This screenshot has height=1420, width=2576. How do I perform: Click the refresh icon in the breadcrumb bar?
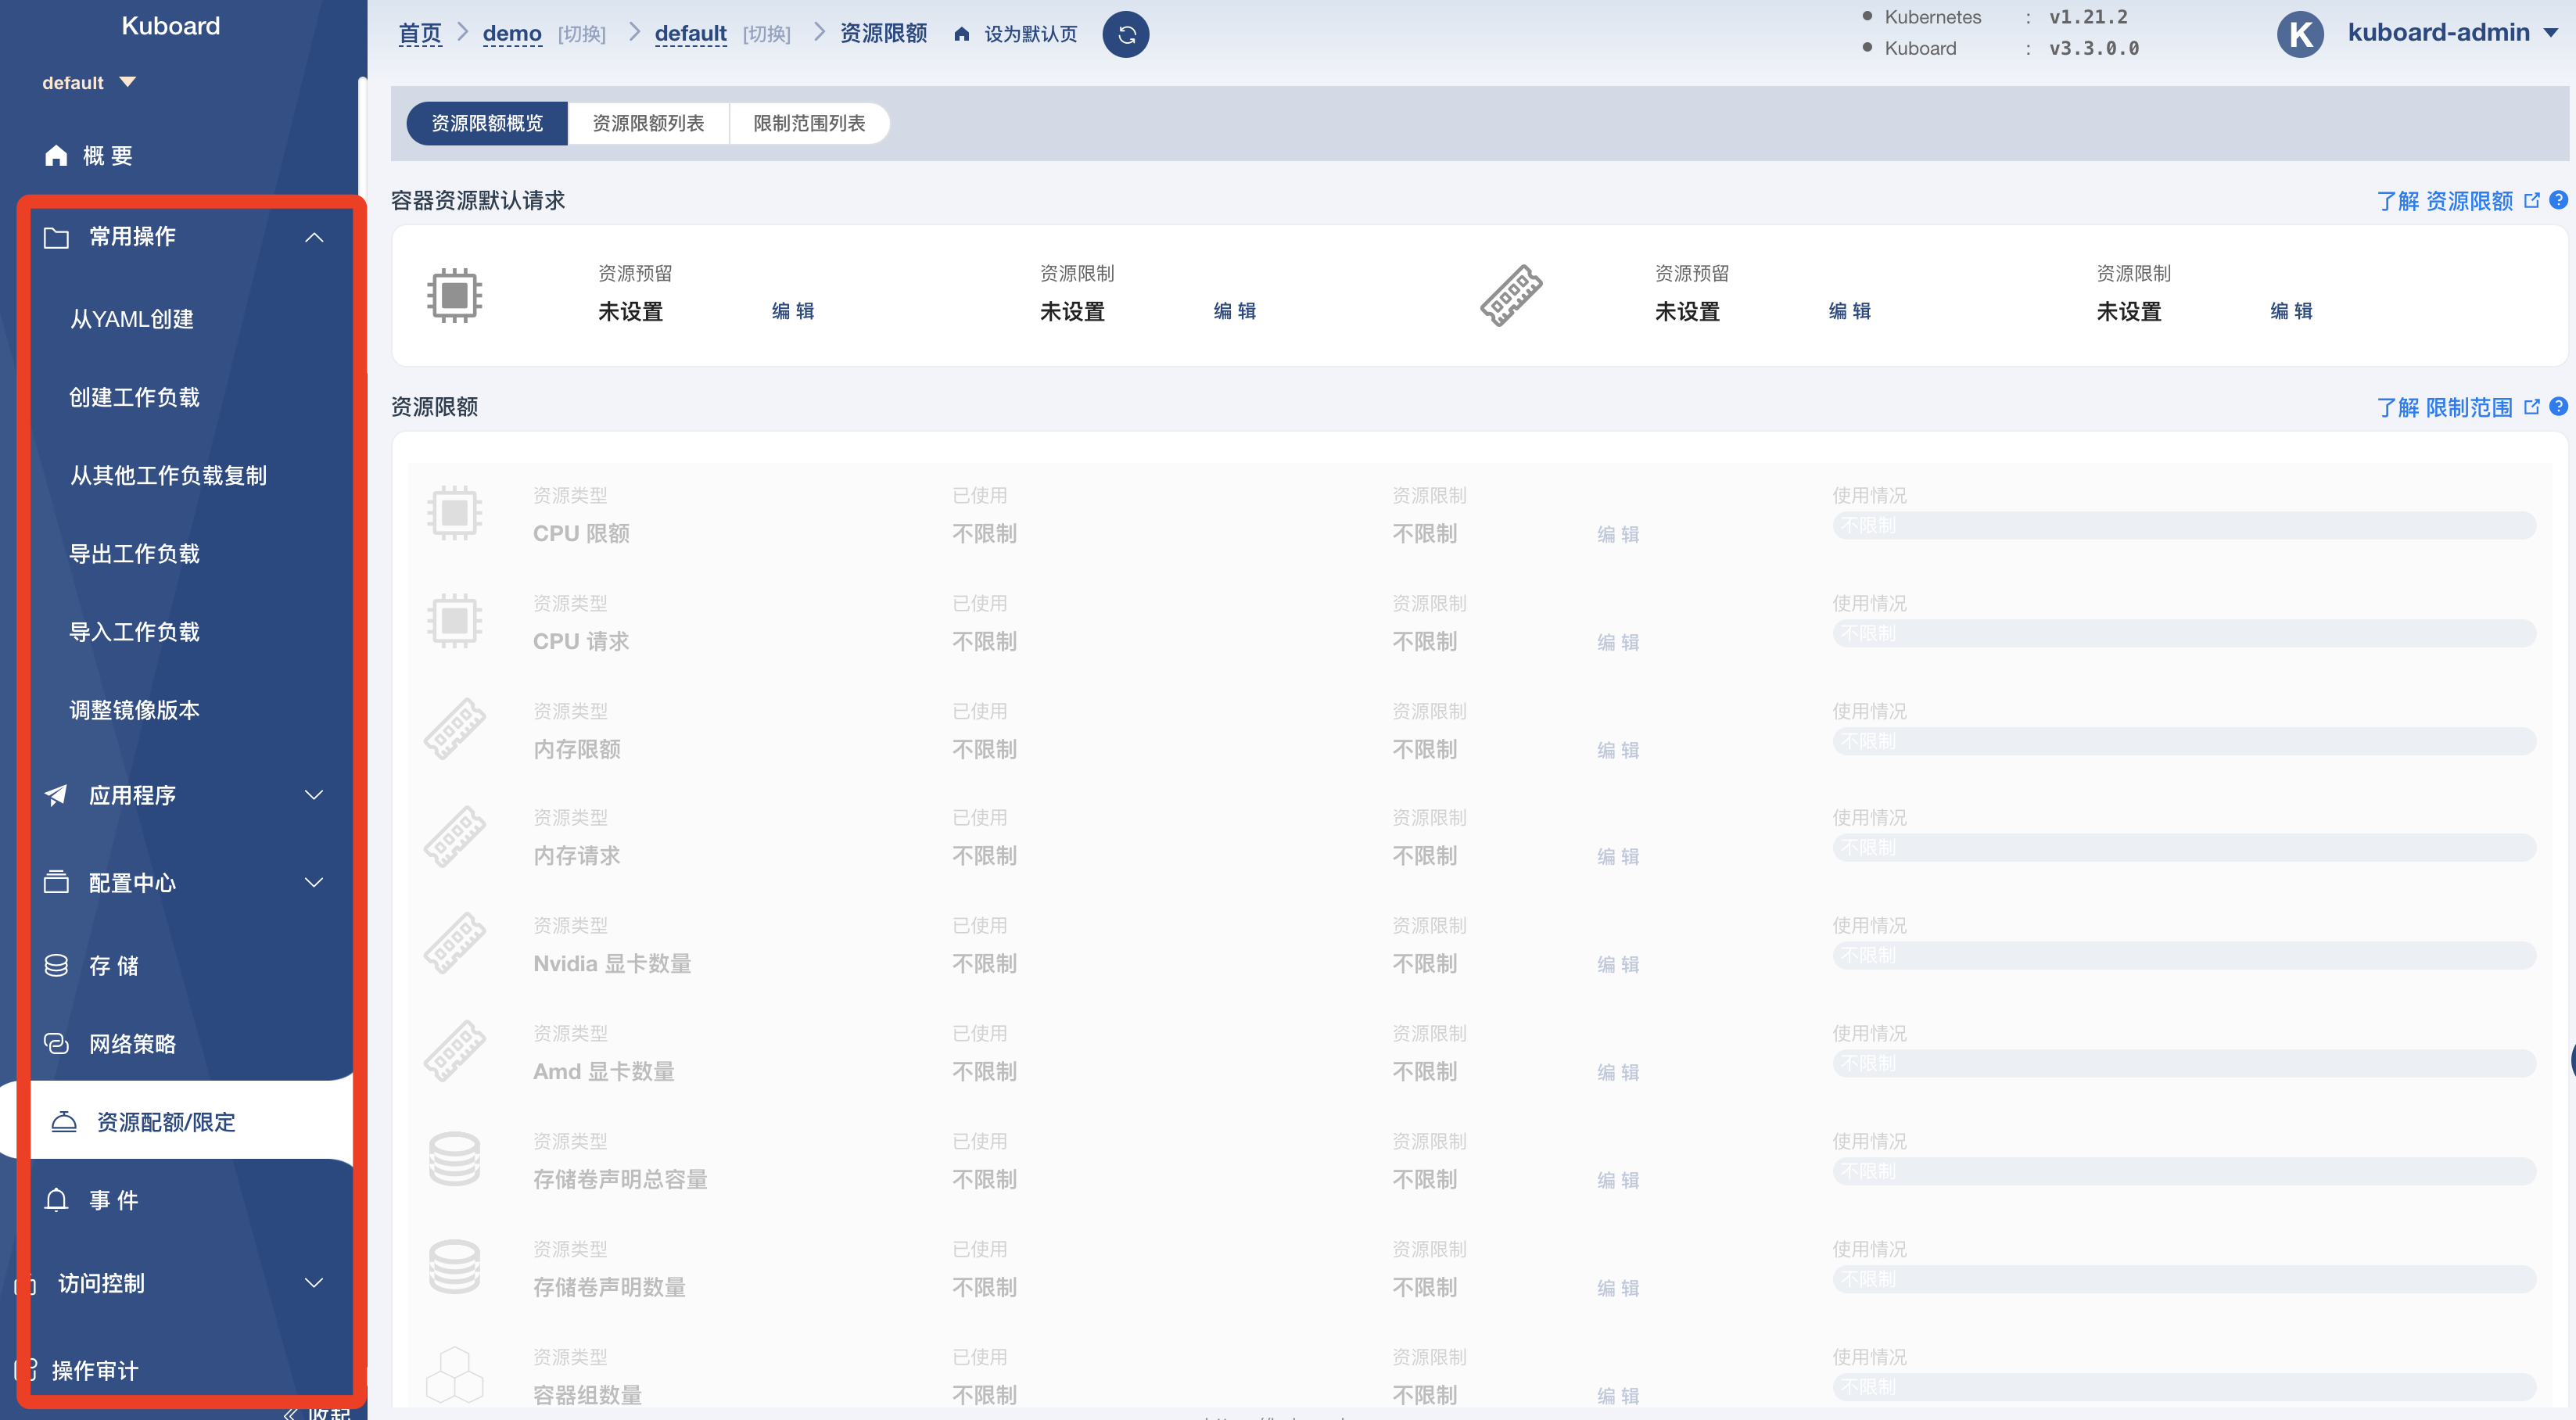click(x=1125, y=34)
